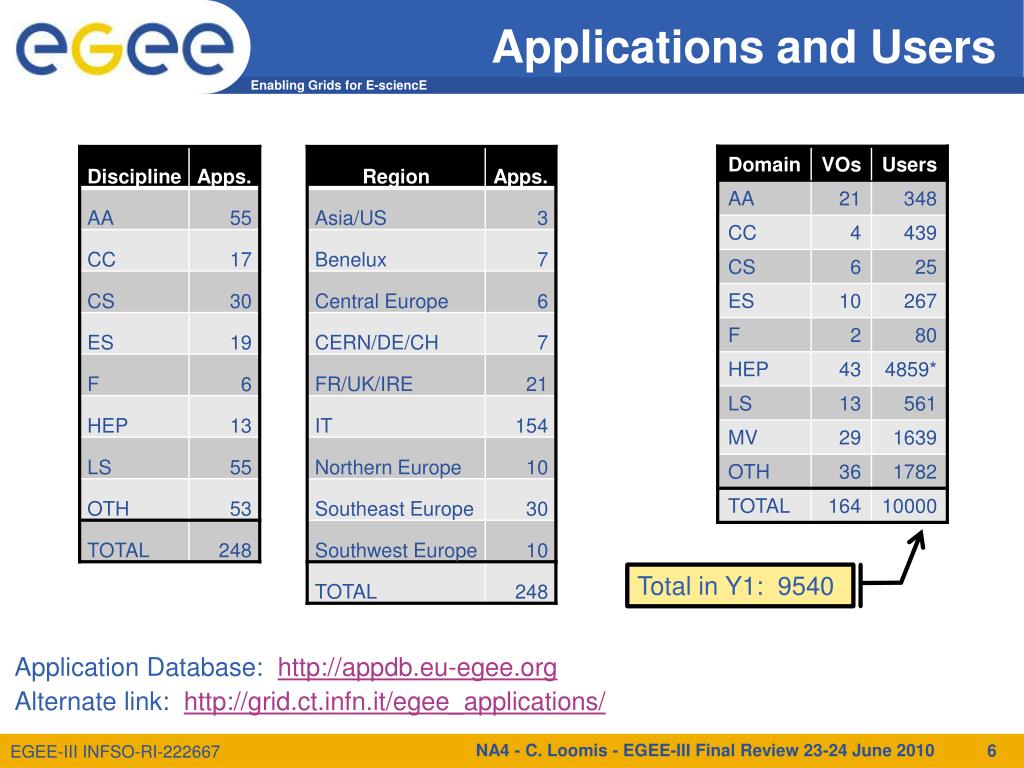
Task: Select the total users value 10000
Action: [909, 506]
